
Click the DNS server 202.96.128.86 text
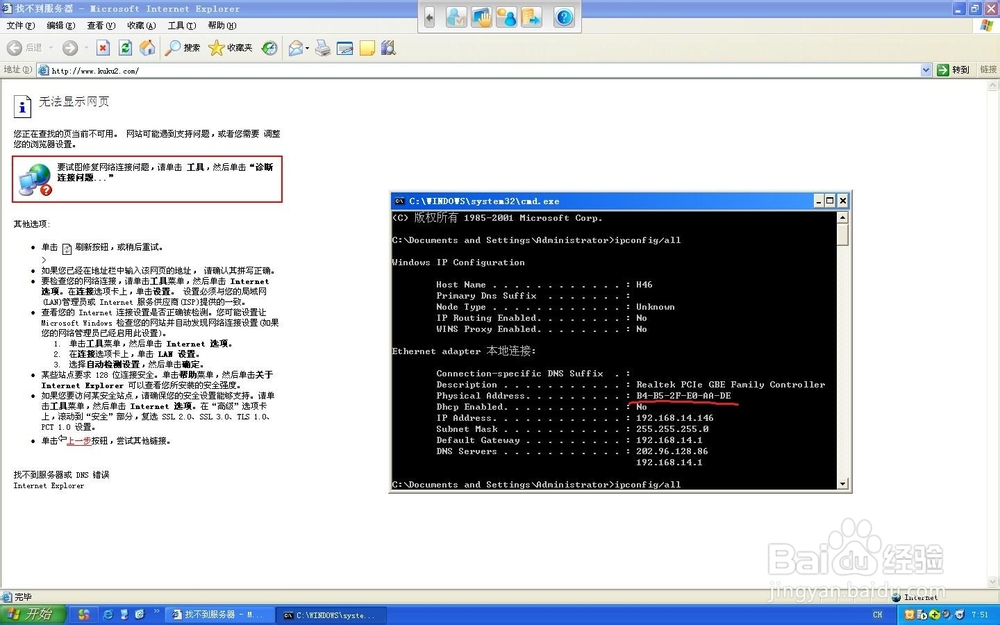tap(672, 451)
